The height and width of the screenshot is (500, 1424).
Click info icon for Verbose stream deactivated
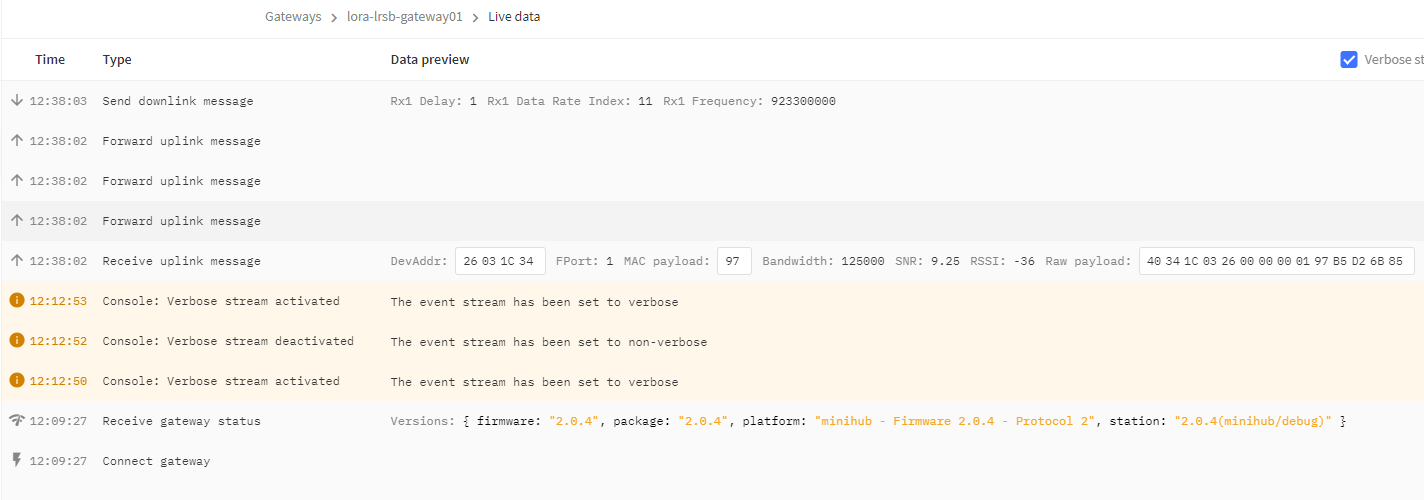coord(16,341)
